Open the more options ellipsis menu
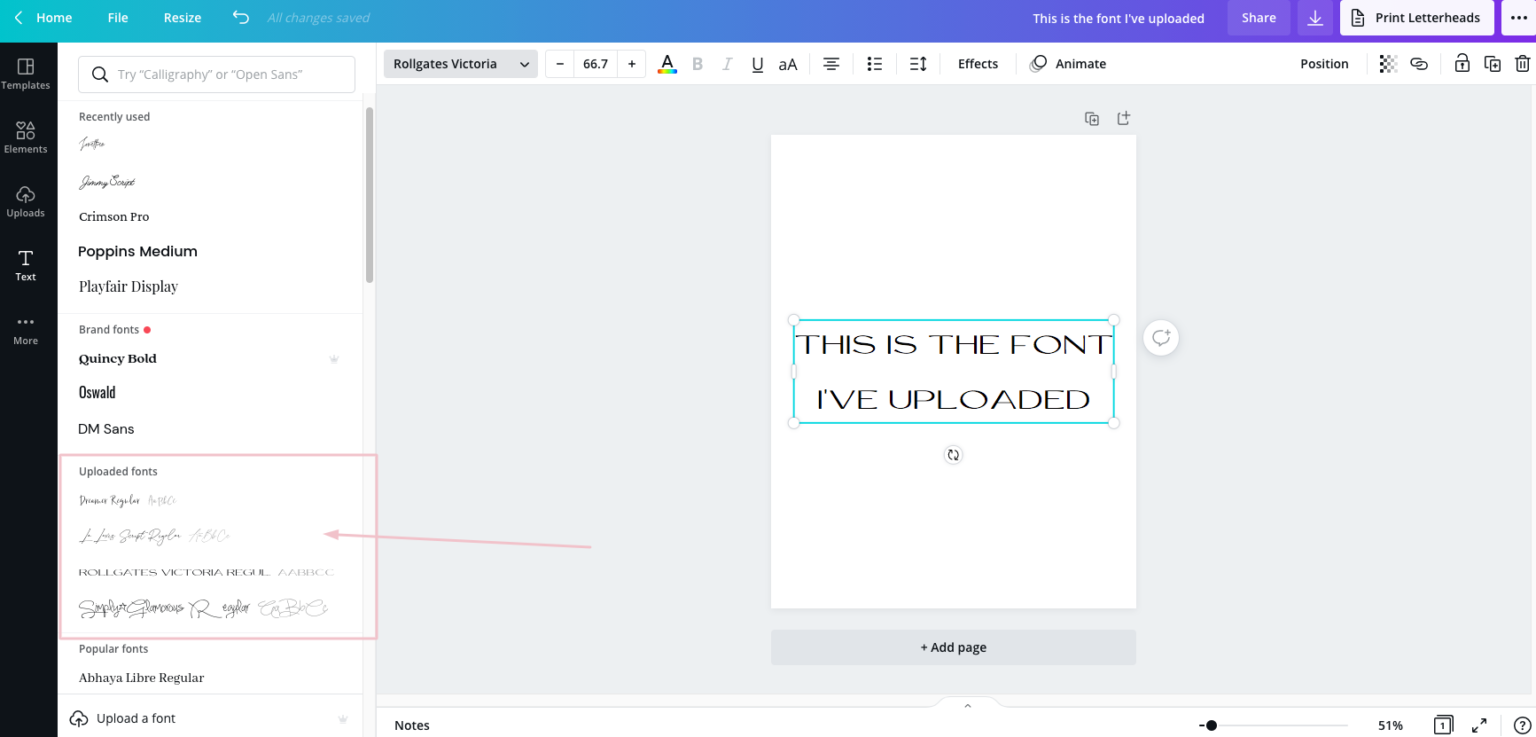The height and width of the screenshot is (737, 1536). (1519, 17)
